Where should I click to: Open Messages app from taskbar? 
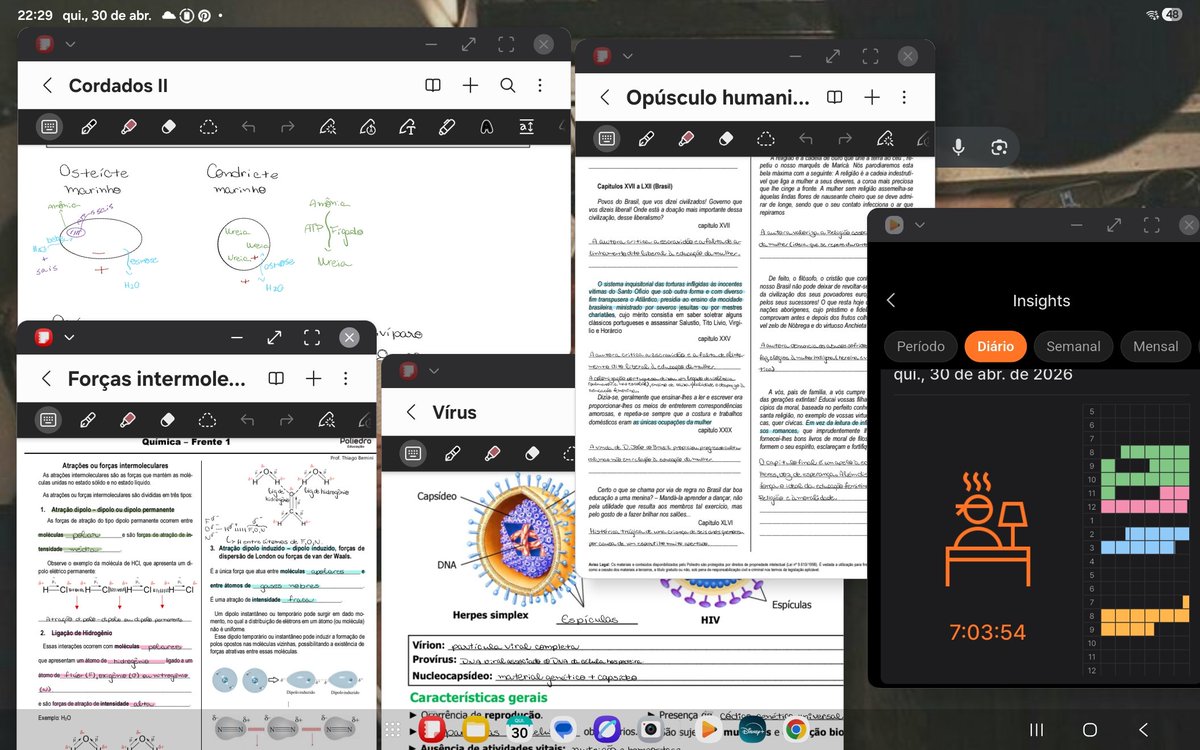(564, 731)
